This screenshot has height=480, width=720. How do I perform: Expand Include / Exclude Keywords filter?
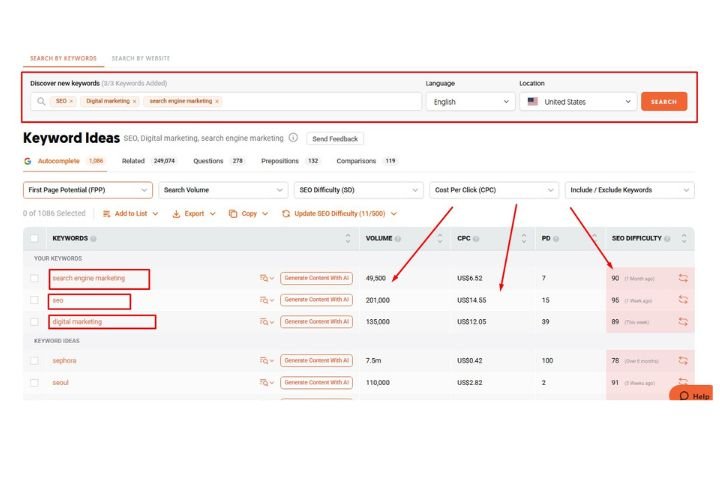pos(630,190)
